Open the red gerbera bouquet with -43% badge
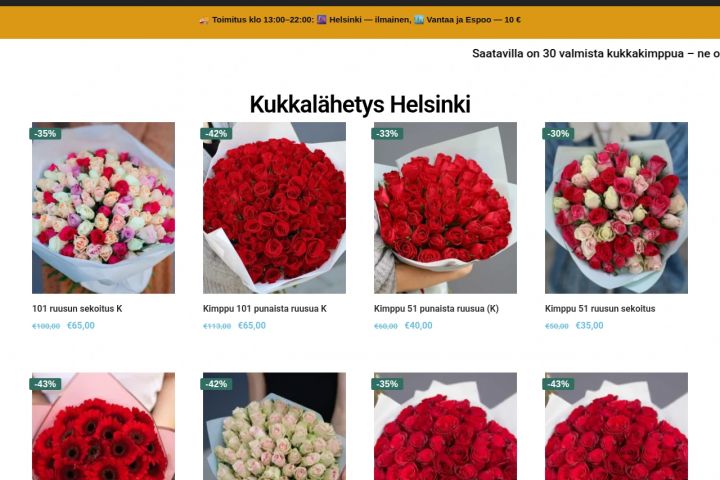 pos(103,426)
